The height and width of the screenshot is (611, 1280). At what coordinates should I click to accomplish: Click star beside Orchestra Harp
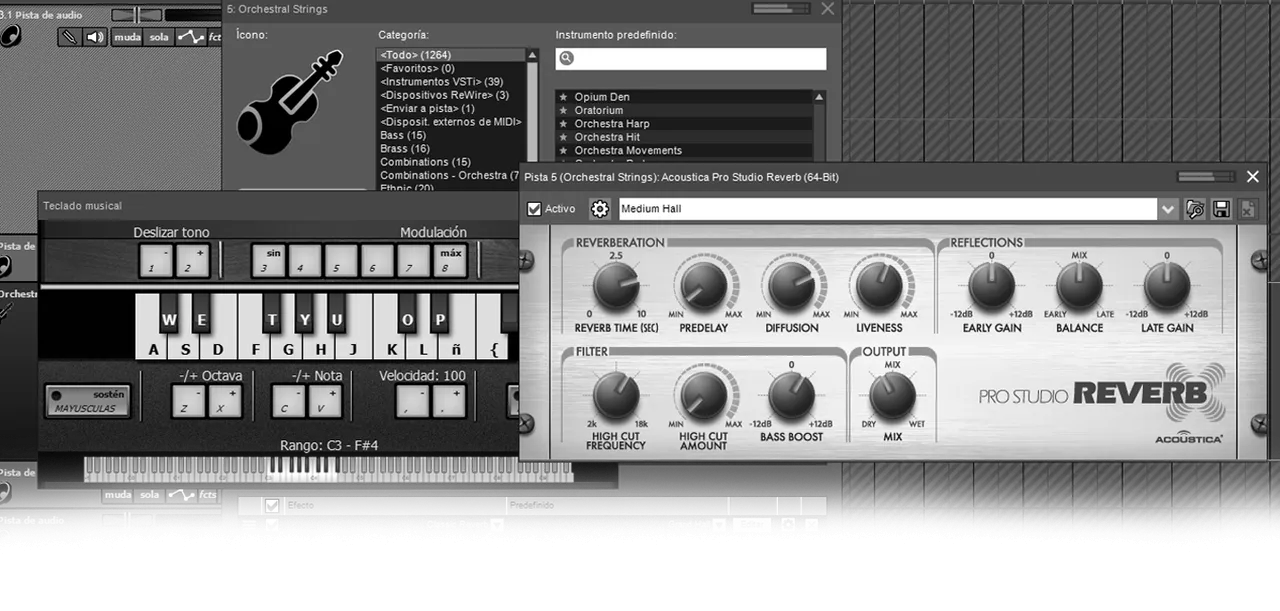point(564,124)
